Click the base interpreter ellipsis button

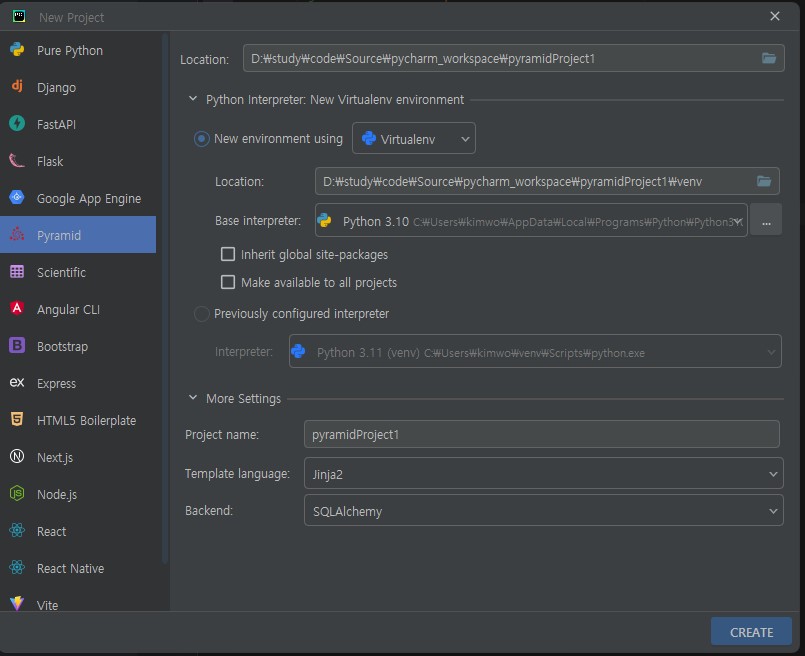point(765,221)
